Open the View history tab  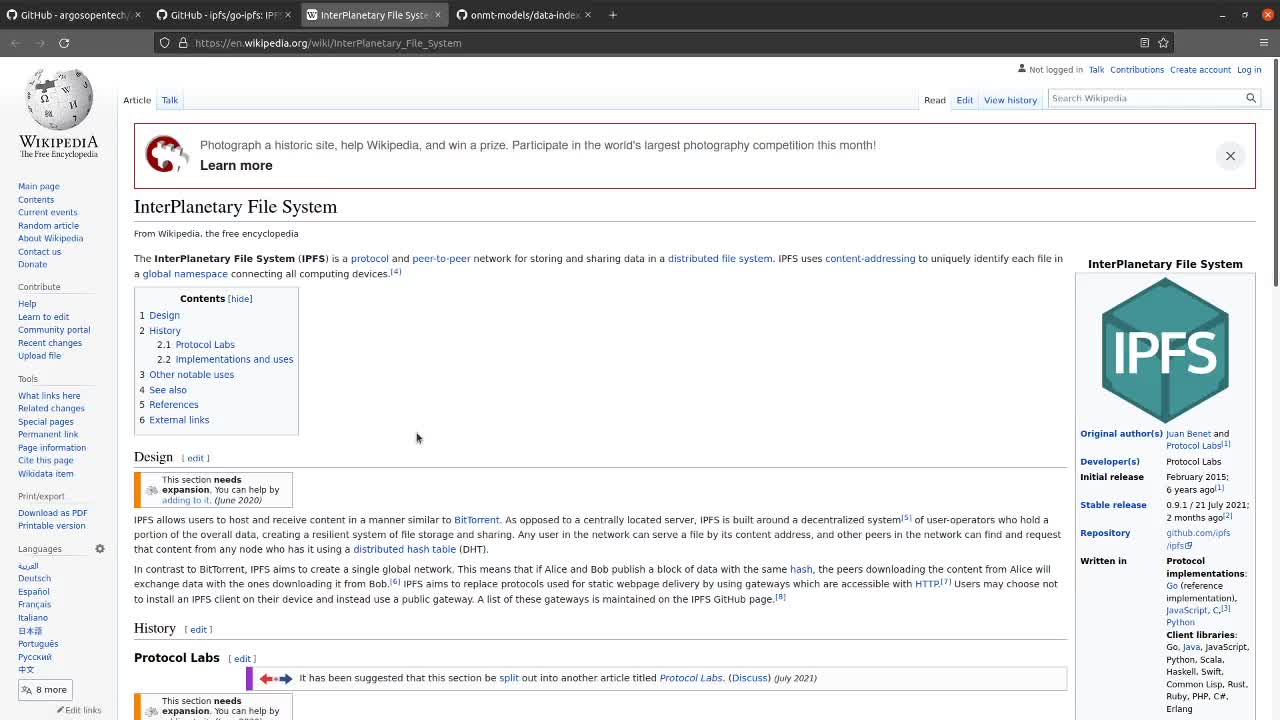pos(1010,100)
